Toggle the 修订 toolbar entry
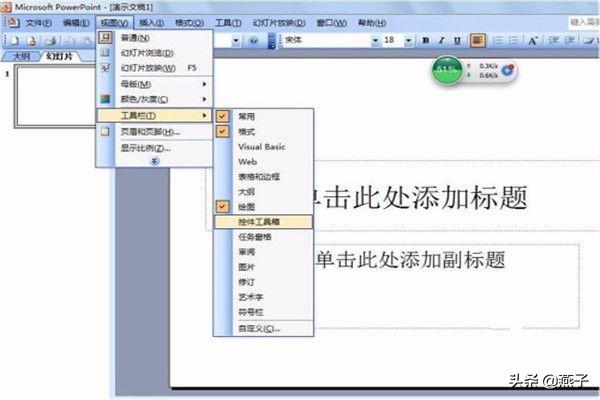600x400 pixels. [263, 282]
